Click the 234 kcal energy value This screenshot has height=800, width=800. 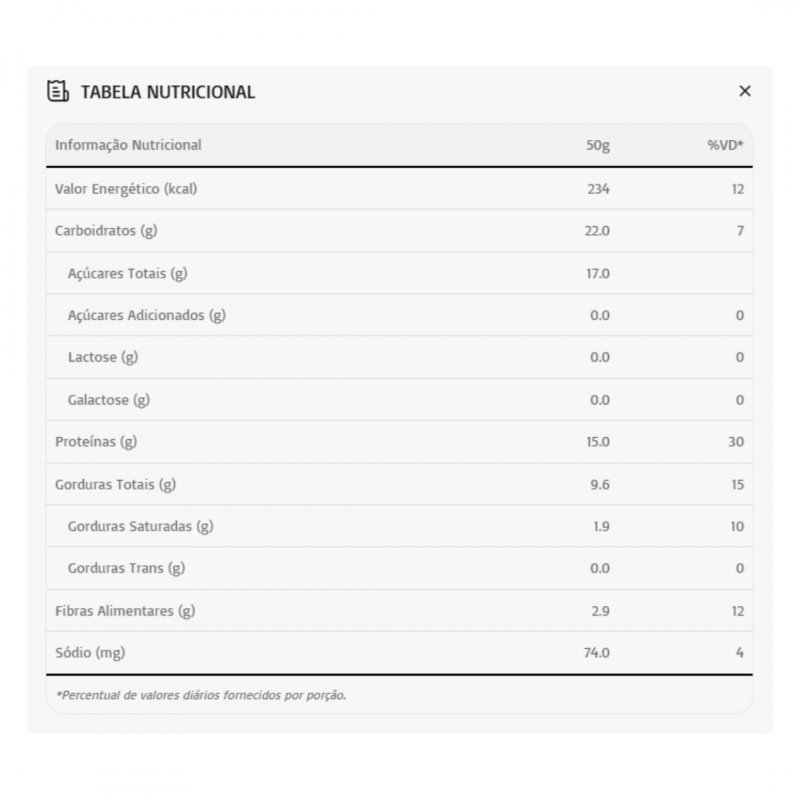[598, 189]
